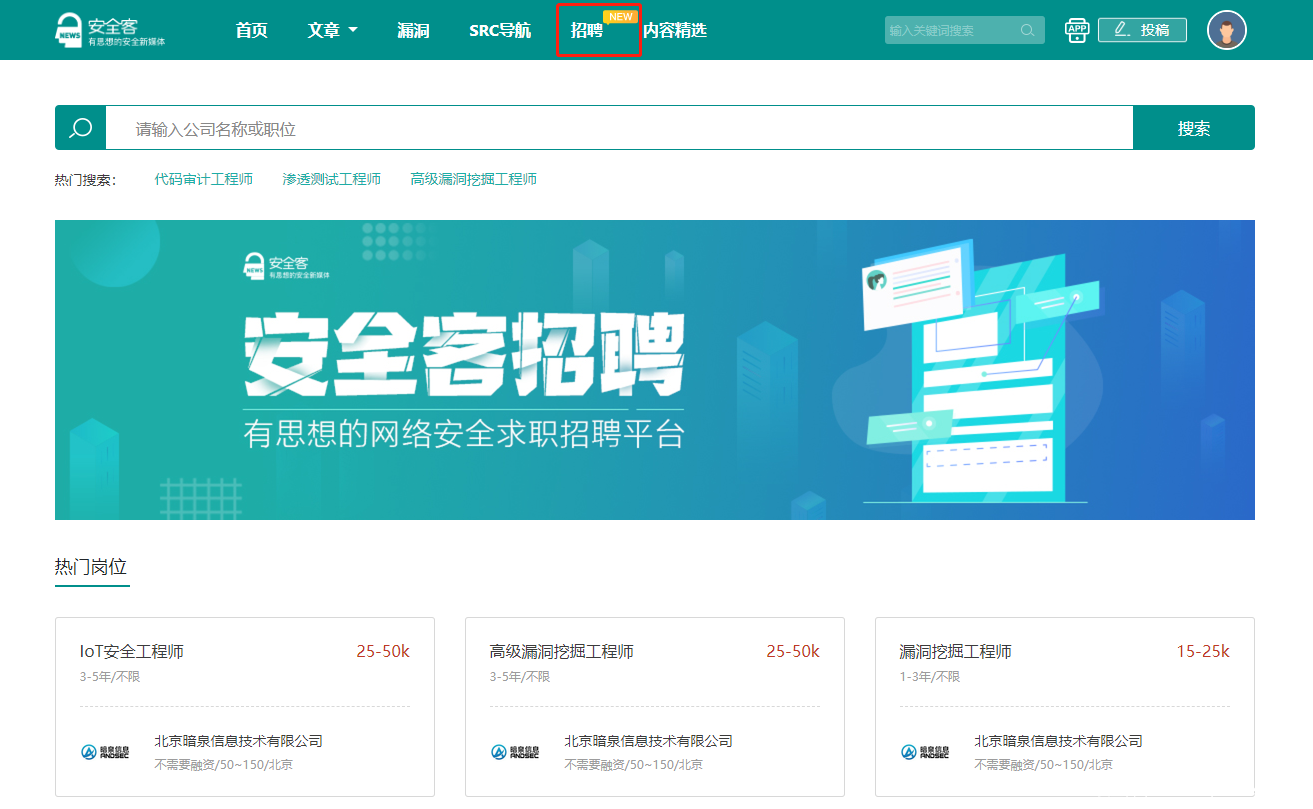Screen dimensions: 1313x809
Task: Open the 漏洞 navigation item
Action: [413, 30]
